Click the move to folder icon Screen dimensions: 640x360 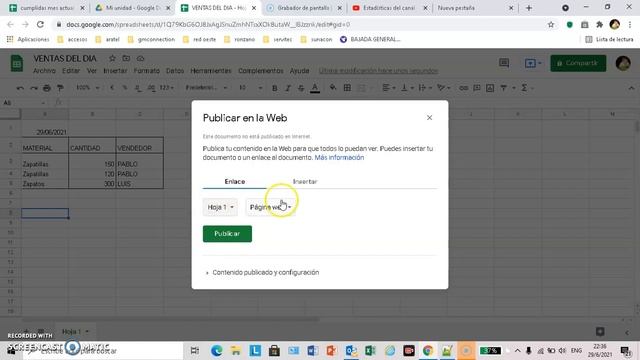(126, 58)
